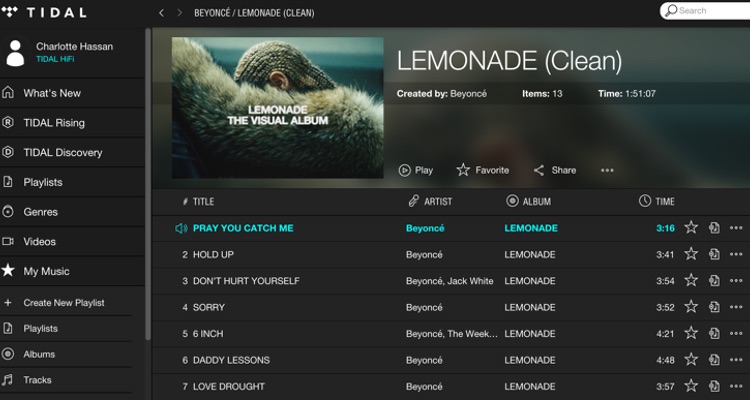Click the user avatar icon
The height and width of the screenshot is (400, 750).
(x=15, y=53)
